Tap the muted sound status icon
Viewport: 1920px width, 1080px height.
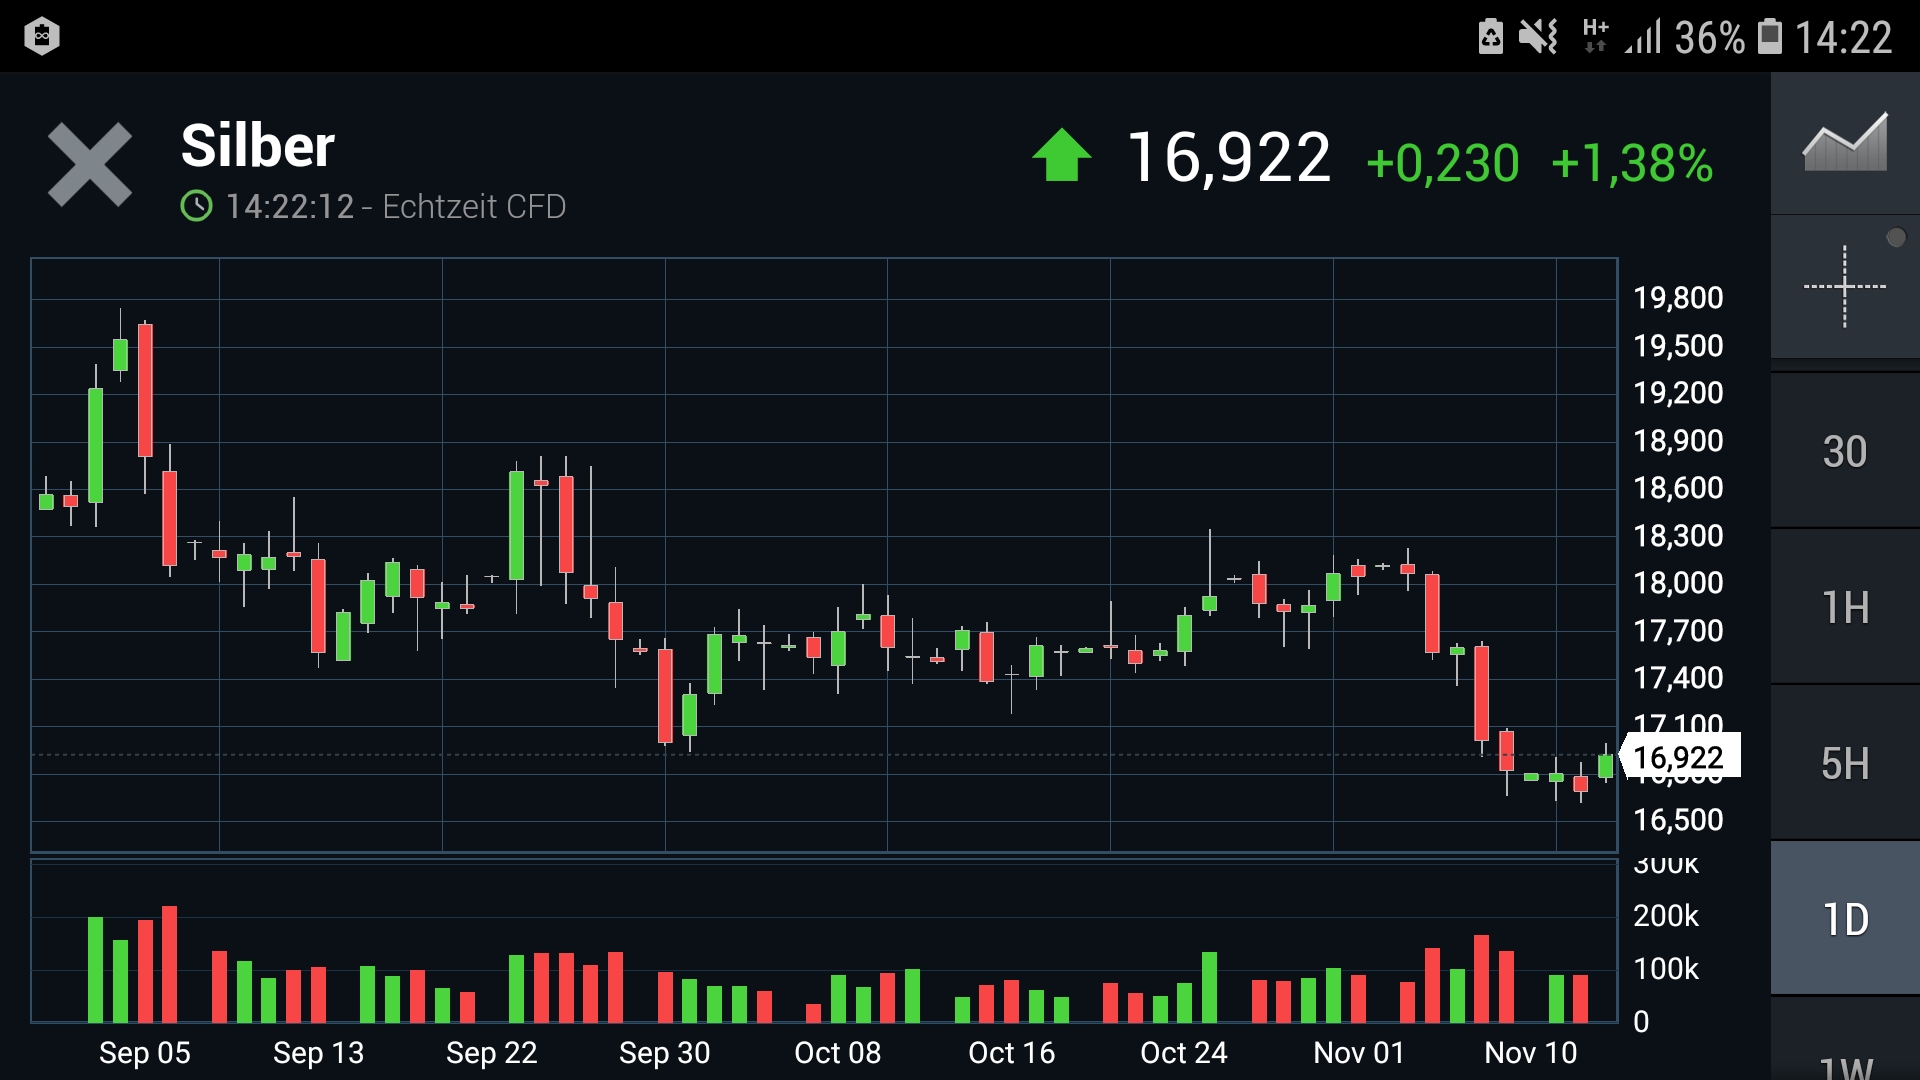click(1537, 36)
